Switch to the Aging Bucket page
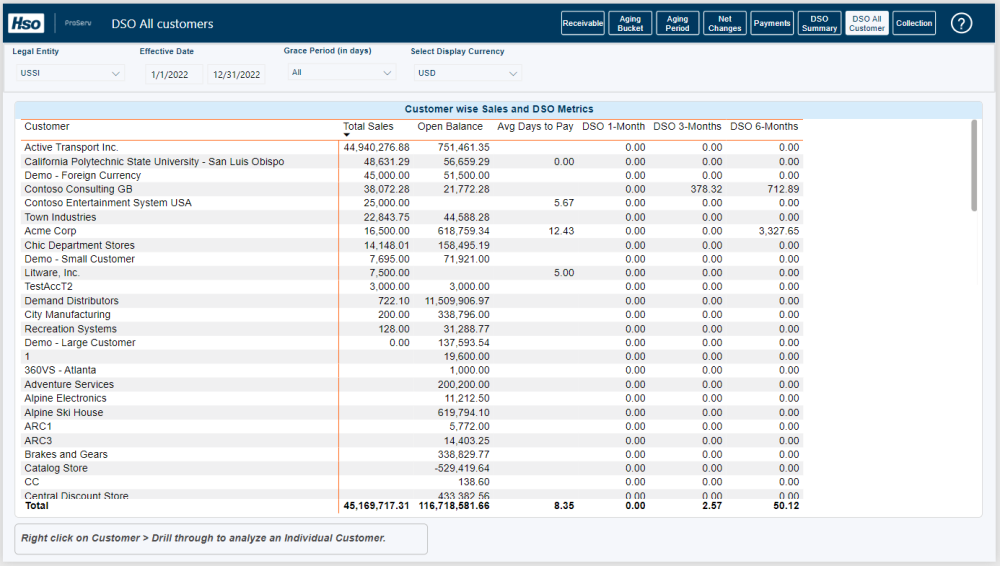Viewport: 1000px width, 566px height. click(x=630, y=23)
